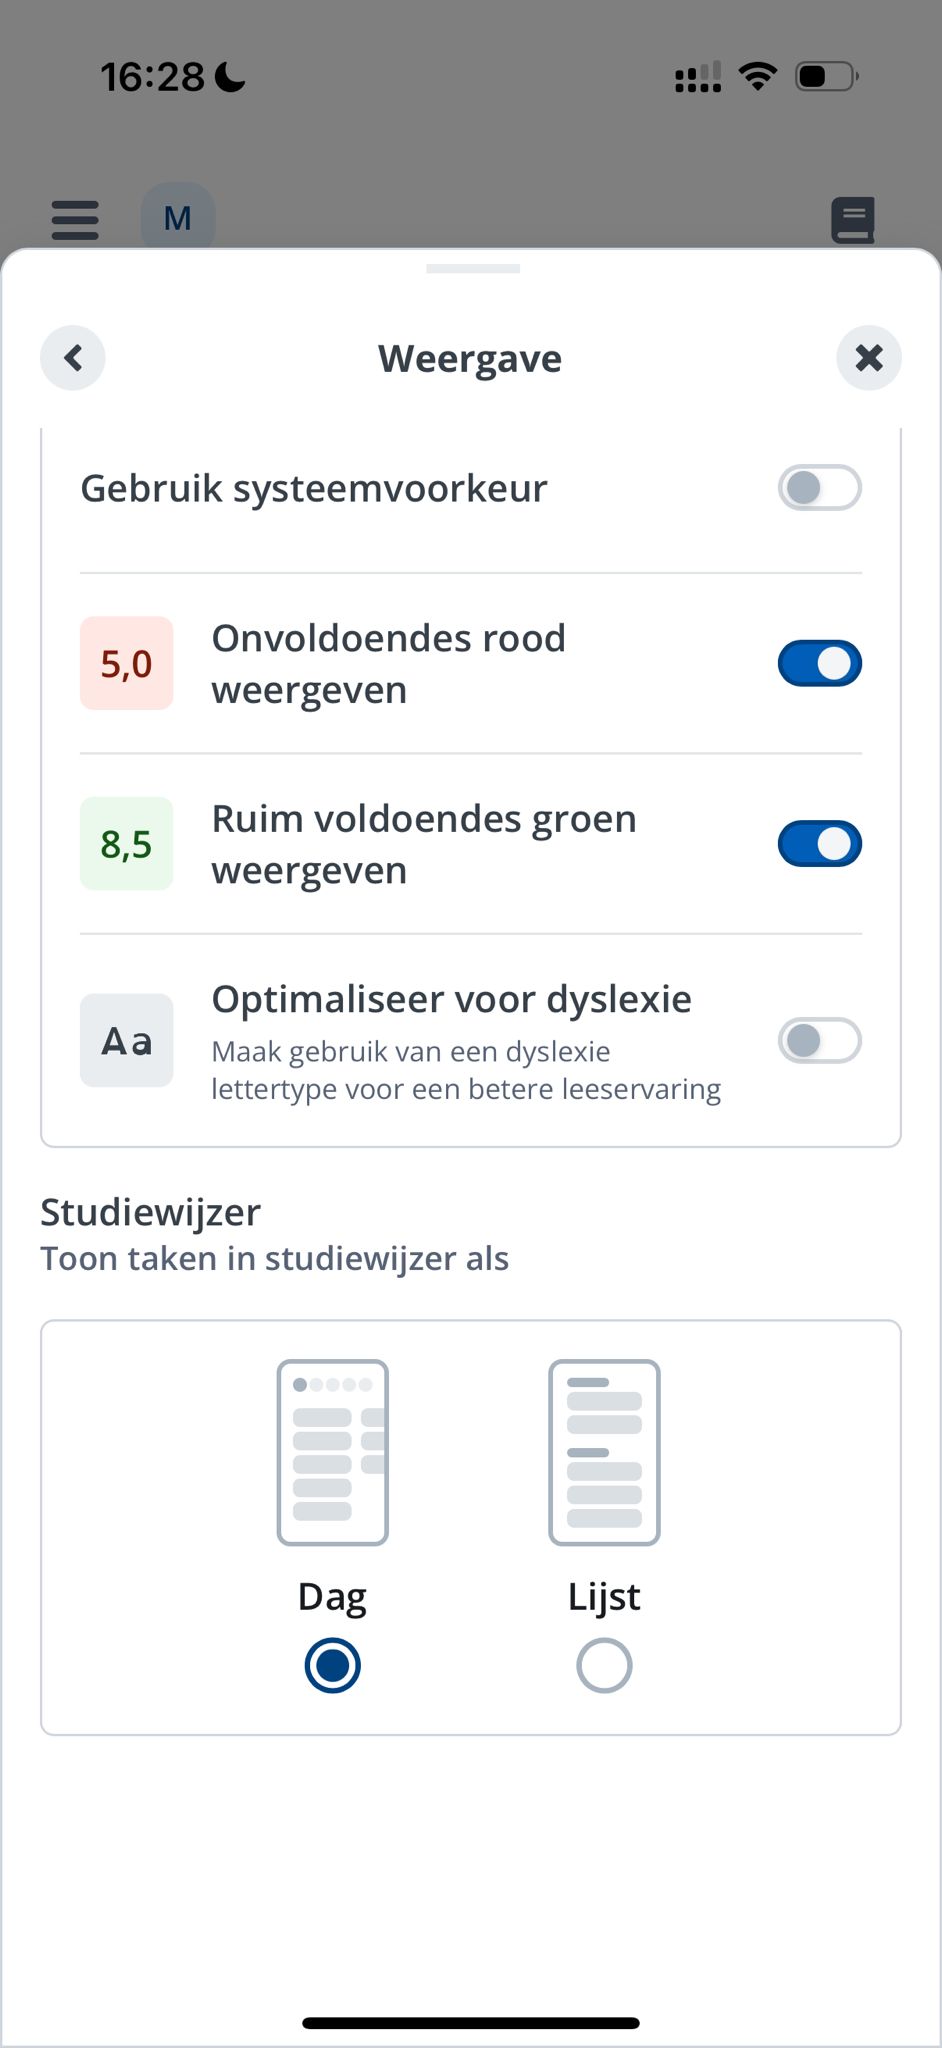Tap the Aa dyslexia font icon
The image size is (942, 2048).
click(x=127, y=1040)
